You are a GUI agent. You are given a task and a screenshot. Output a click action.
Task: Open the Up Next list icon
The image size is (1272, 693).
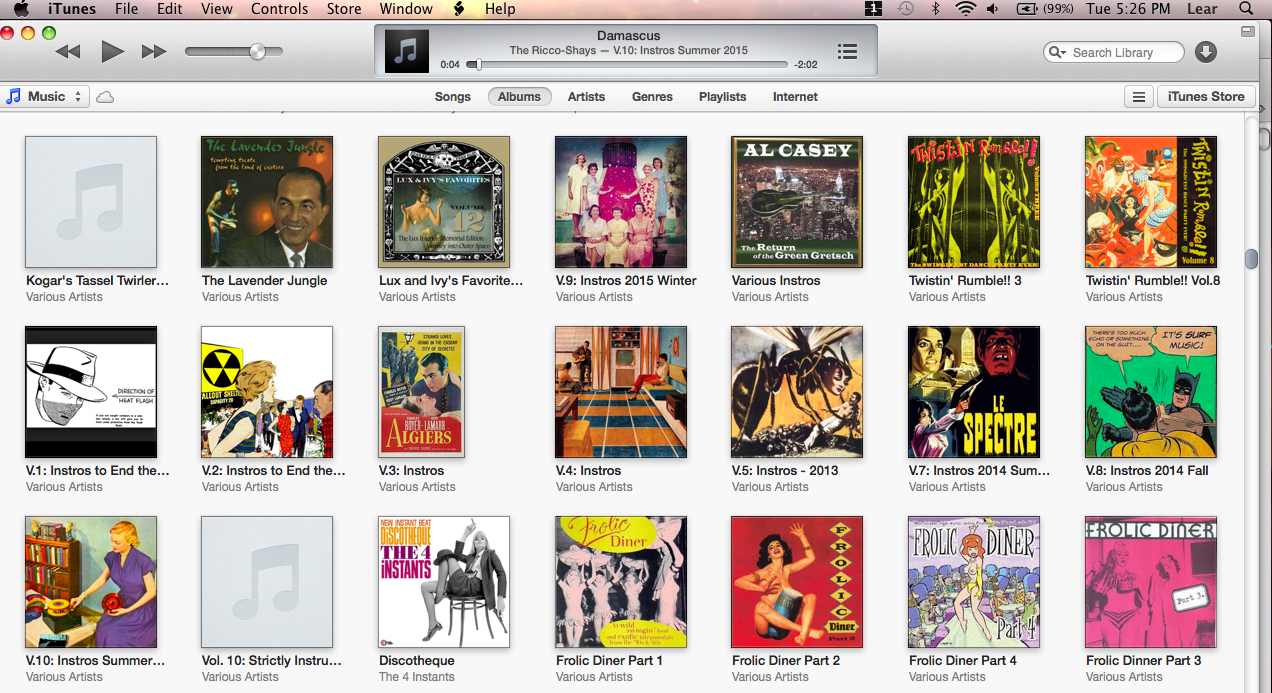click(x=847, y=52)
